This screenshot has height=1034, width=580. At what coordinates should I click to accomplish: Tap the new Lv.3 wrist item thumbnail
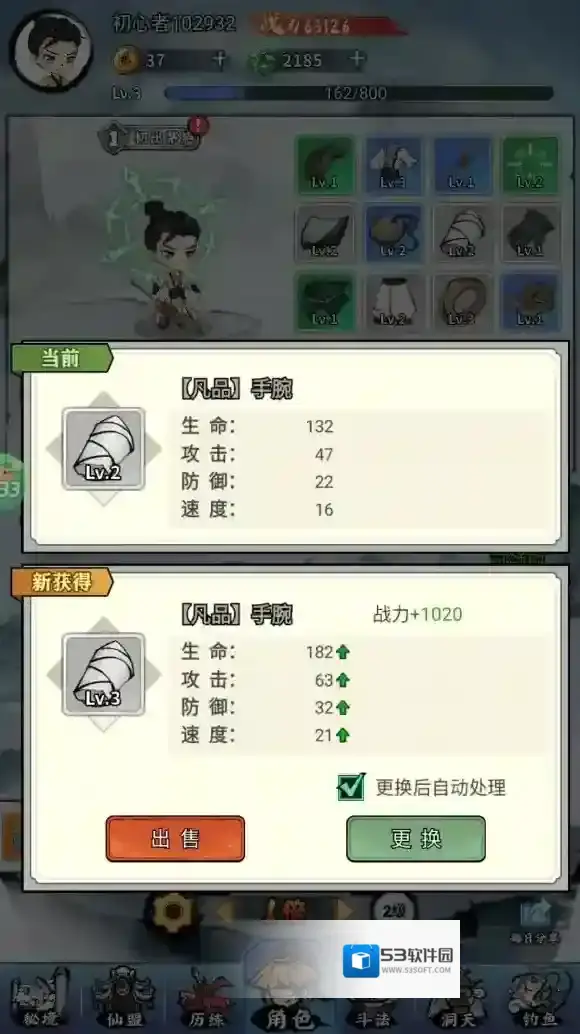103,674
